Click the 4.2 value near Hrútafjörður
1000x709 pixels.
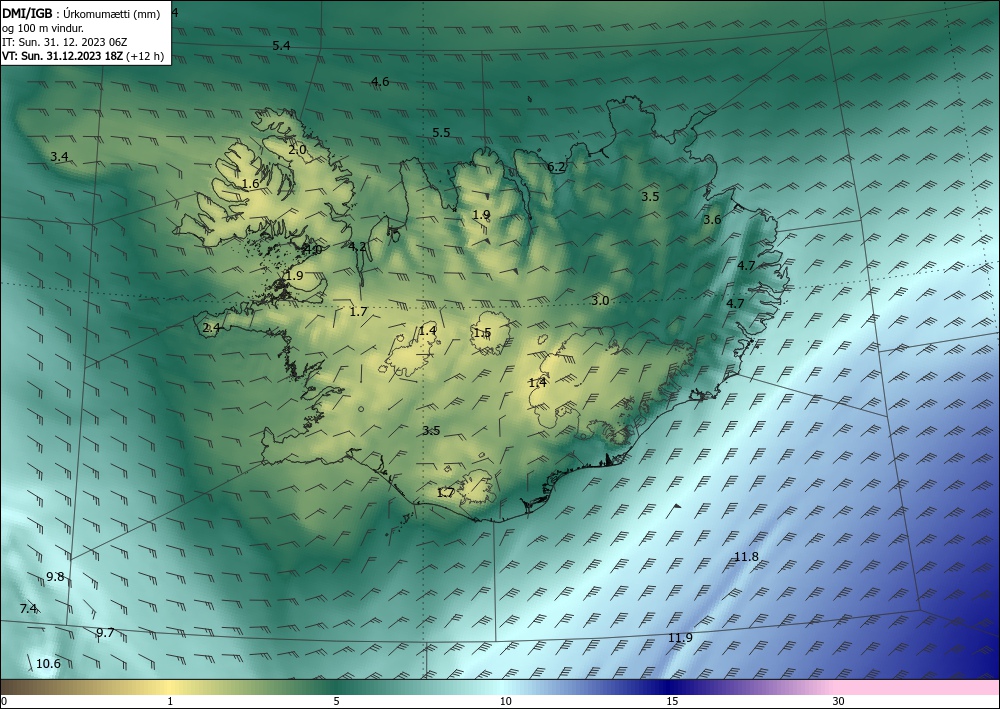coord(358,246)
